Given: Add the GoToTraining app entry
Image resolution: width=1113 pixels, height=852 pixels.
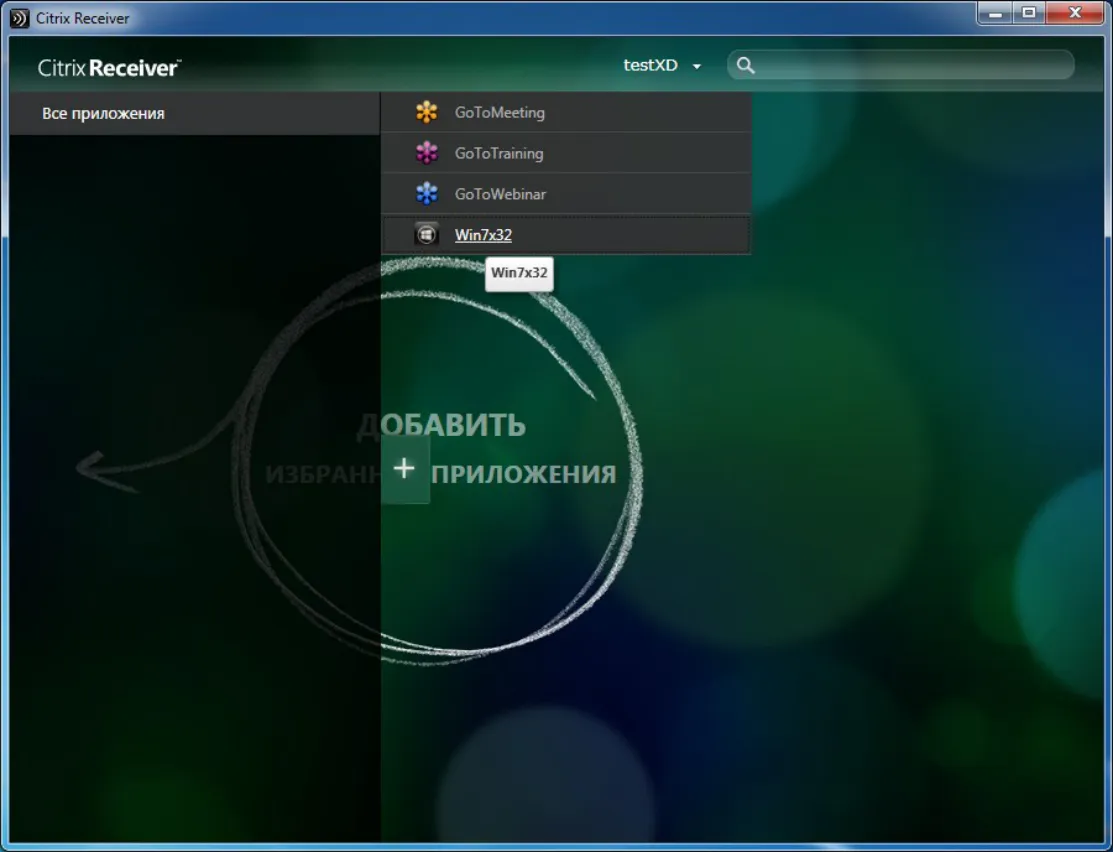Looking at the screenshot, I should pos(566,153).
